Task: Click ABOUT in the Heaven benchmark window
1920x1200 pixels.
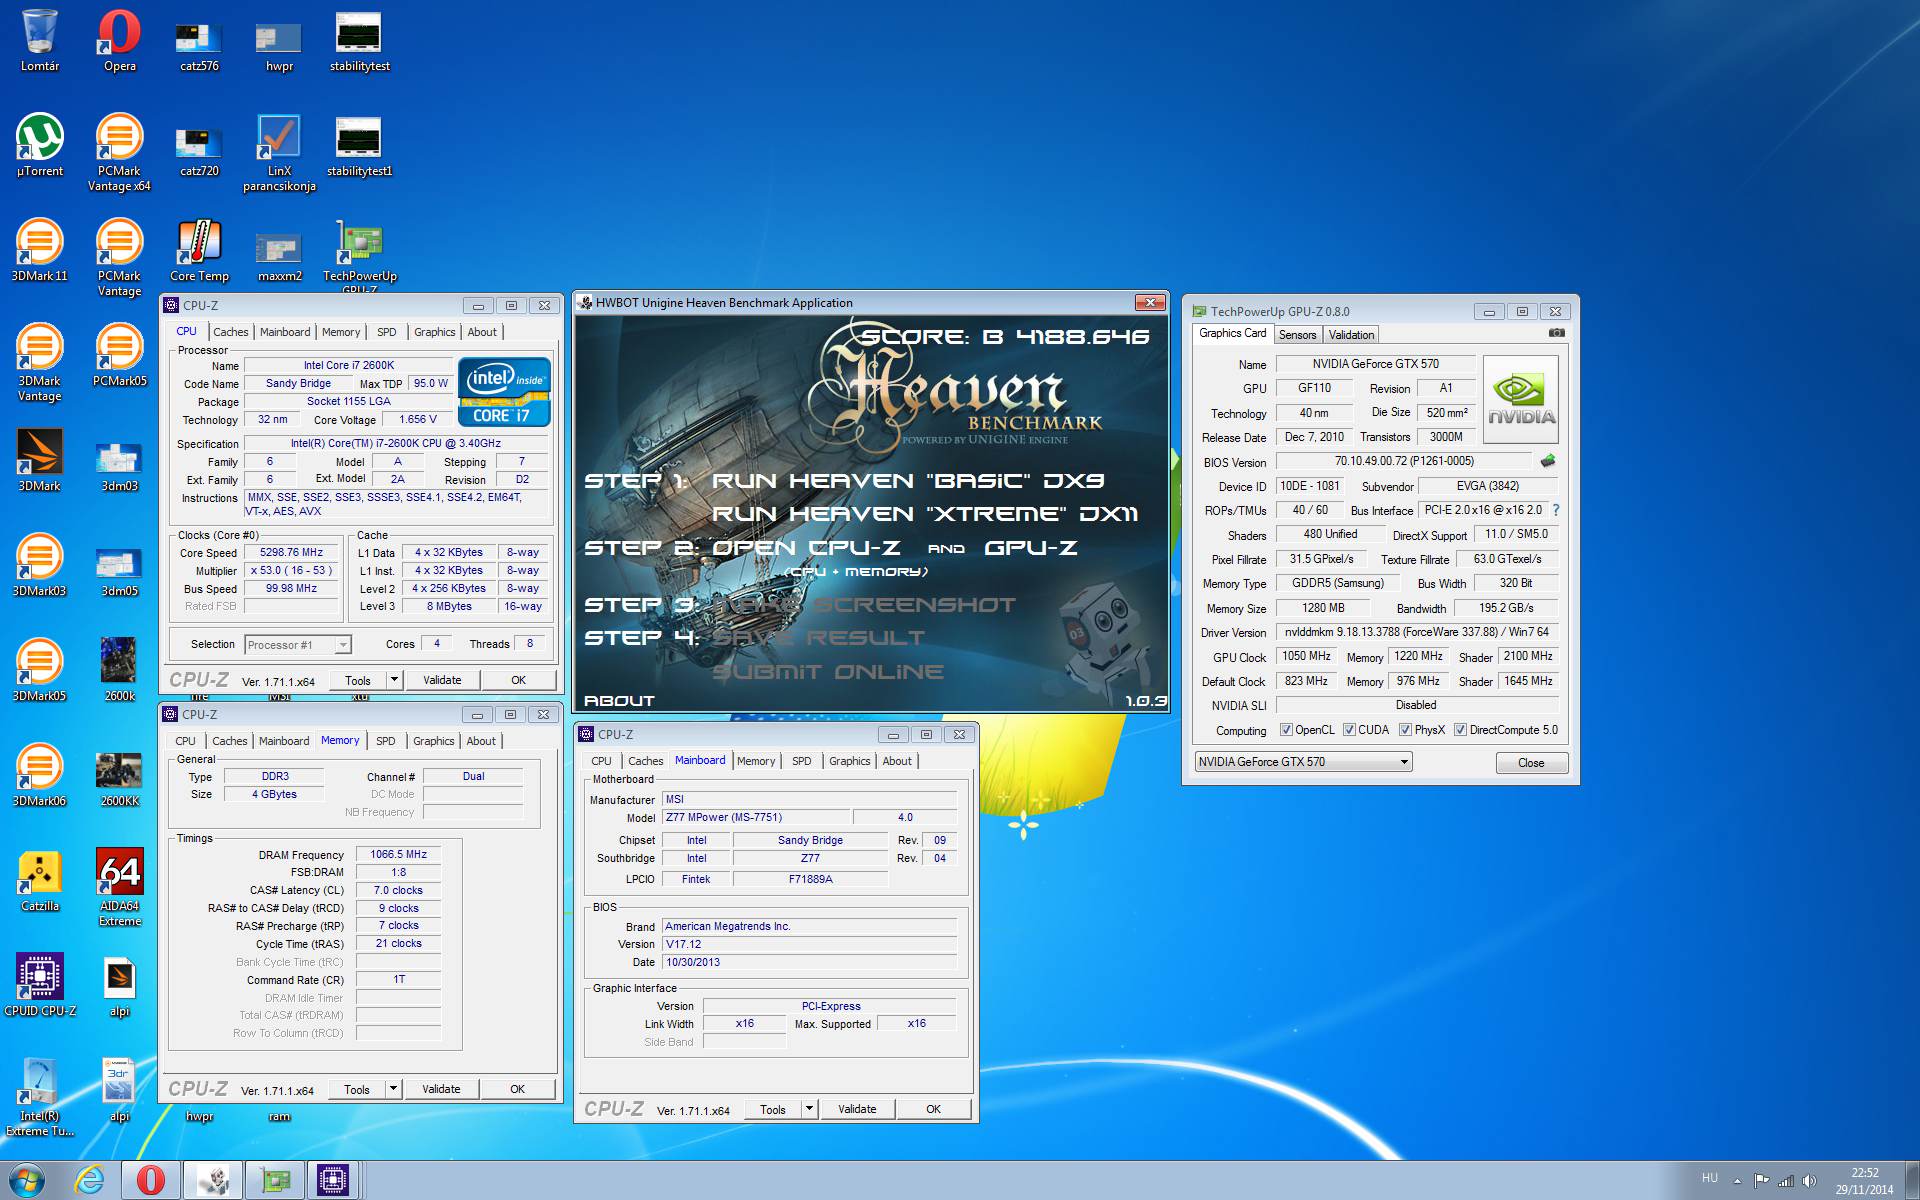Action: click(619, 701)
